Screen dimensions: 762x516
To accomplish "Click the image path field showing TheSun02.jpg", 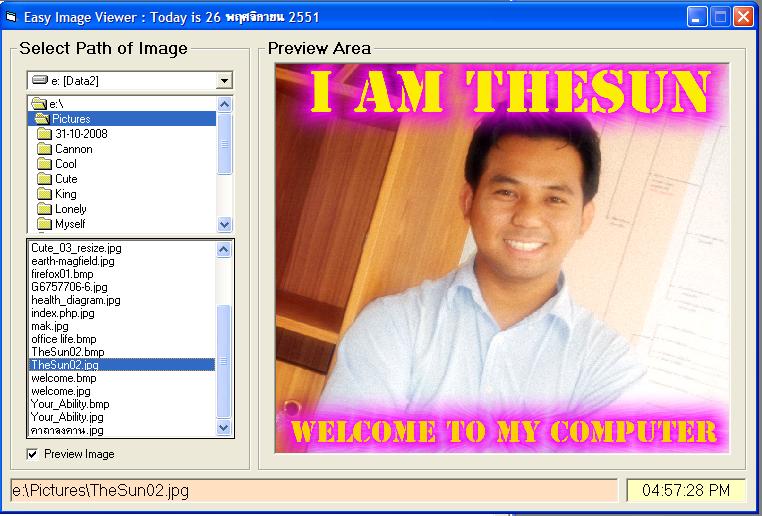I will pos(313,490).
